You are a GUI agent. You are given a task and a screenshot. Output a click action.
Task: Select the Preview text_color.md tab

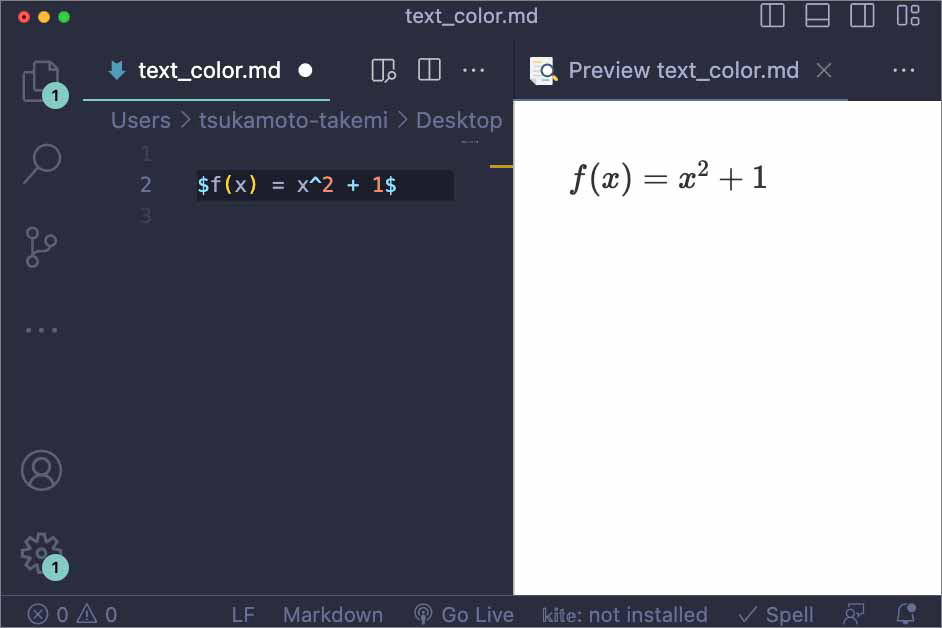click(x=684, y=70)
